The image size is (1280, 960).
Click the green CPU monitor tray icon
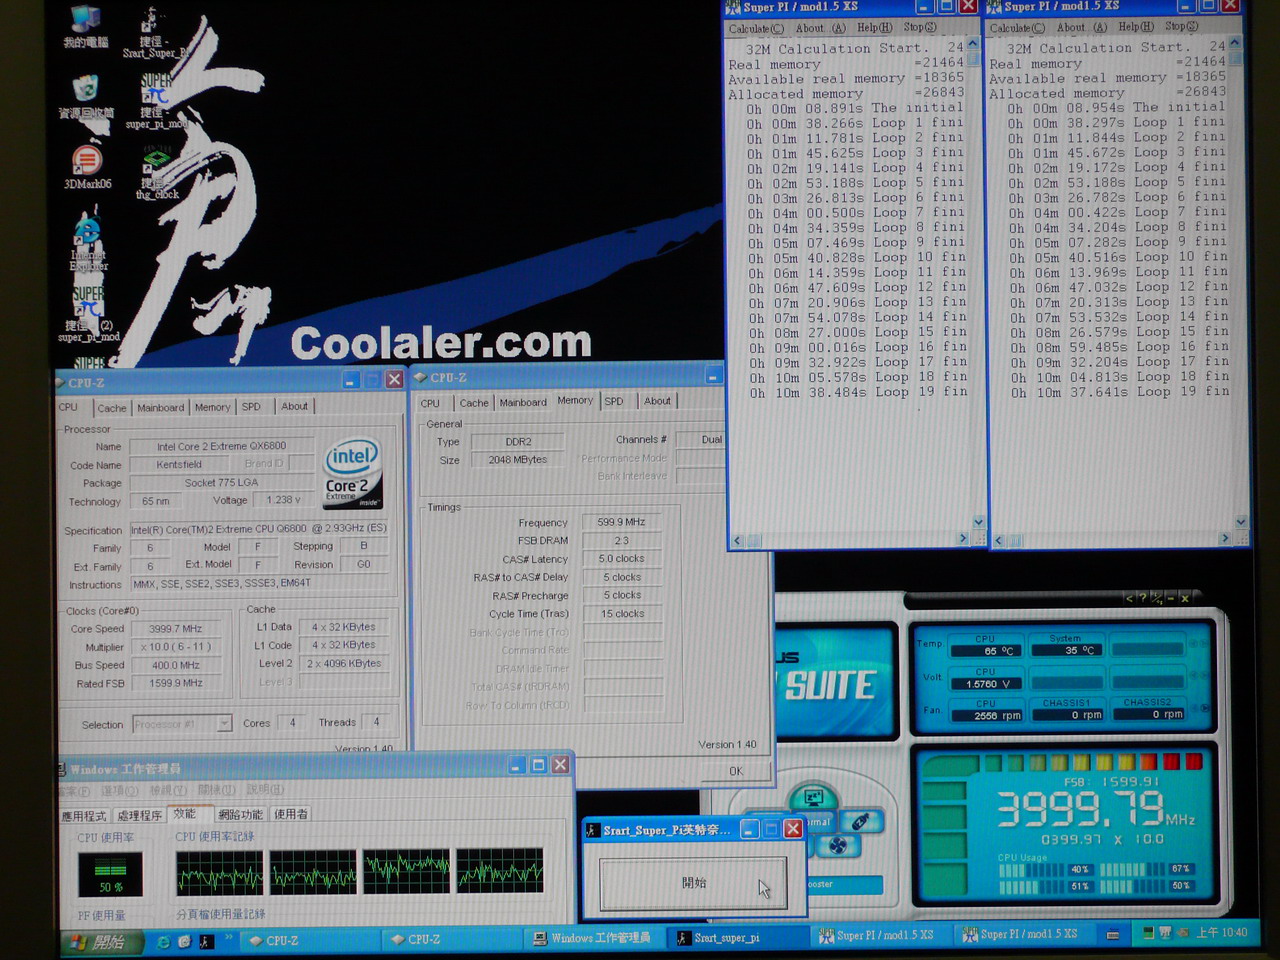[1148, 933]
